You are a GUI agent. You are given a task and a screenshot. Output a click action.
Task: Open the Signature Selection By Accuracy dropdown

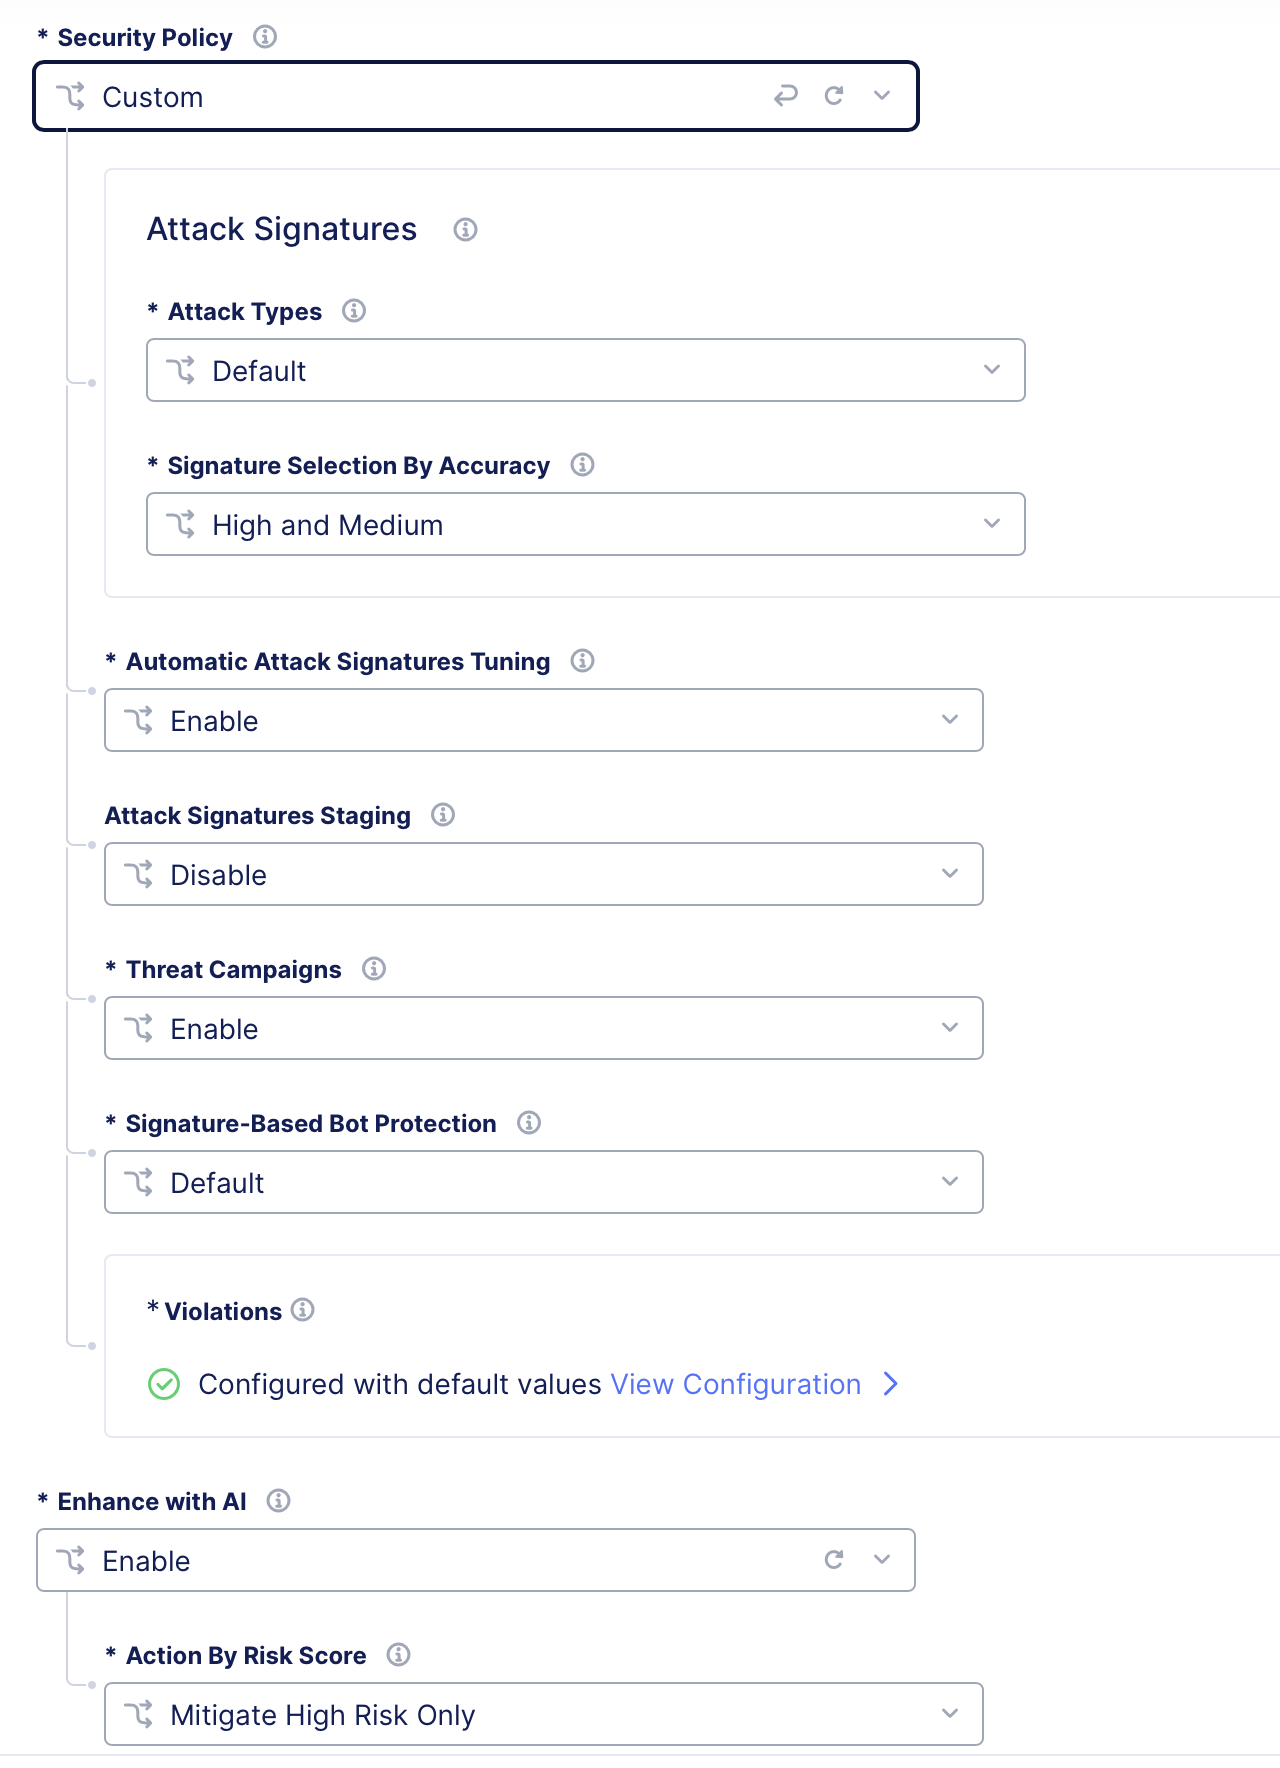[990, 524]
